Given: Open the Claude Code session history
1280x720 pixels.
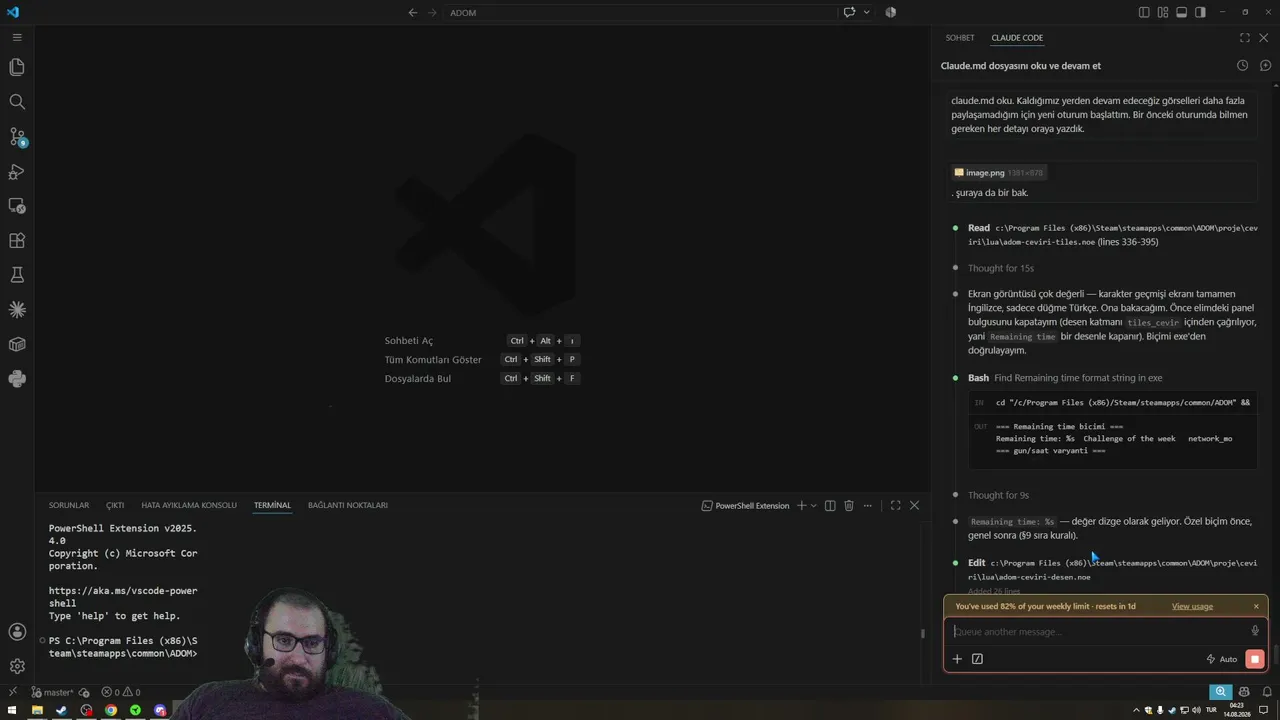Looking at the screenshot, I should coord(1242,65).
